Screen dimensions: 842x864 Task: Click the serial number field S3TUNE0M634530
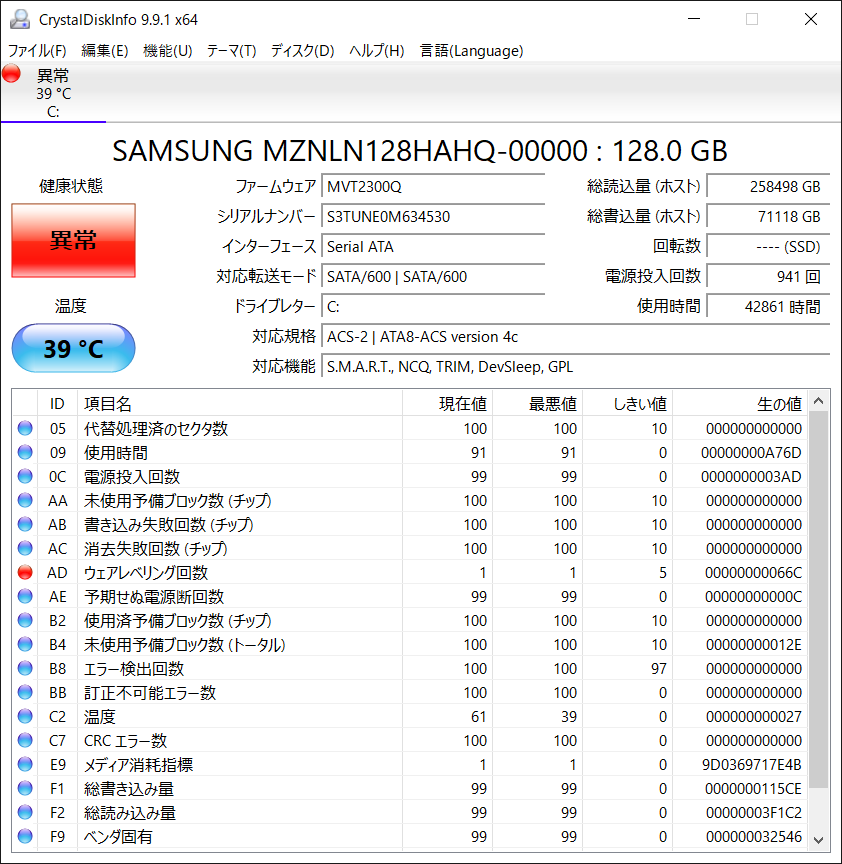(433, 217)
